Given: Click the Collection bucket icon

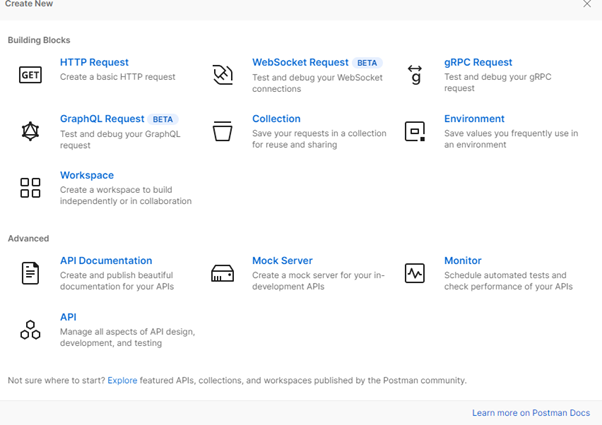Looking at the screenshot, I should (x=223, y=131).
